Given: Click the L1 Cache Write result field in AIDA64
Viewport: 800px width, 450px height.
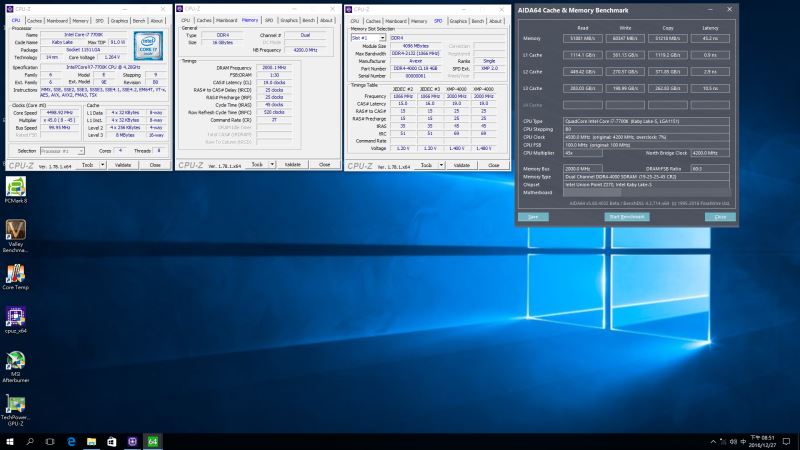Looking at the screenshot, I should pos(625,55).
